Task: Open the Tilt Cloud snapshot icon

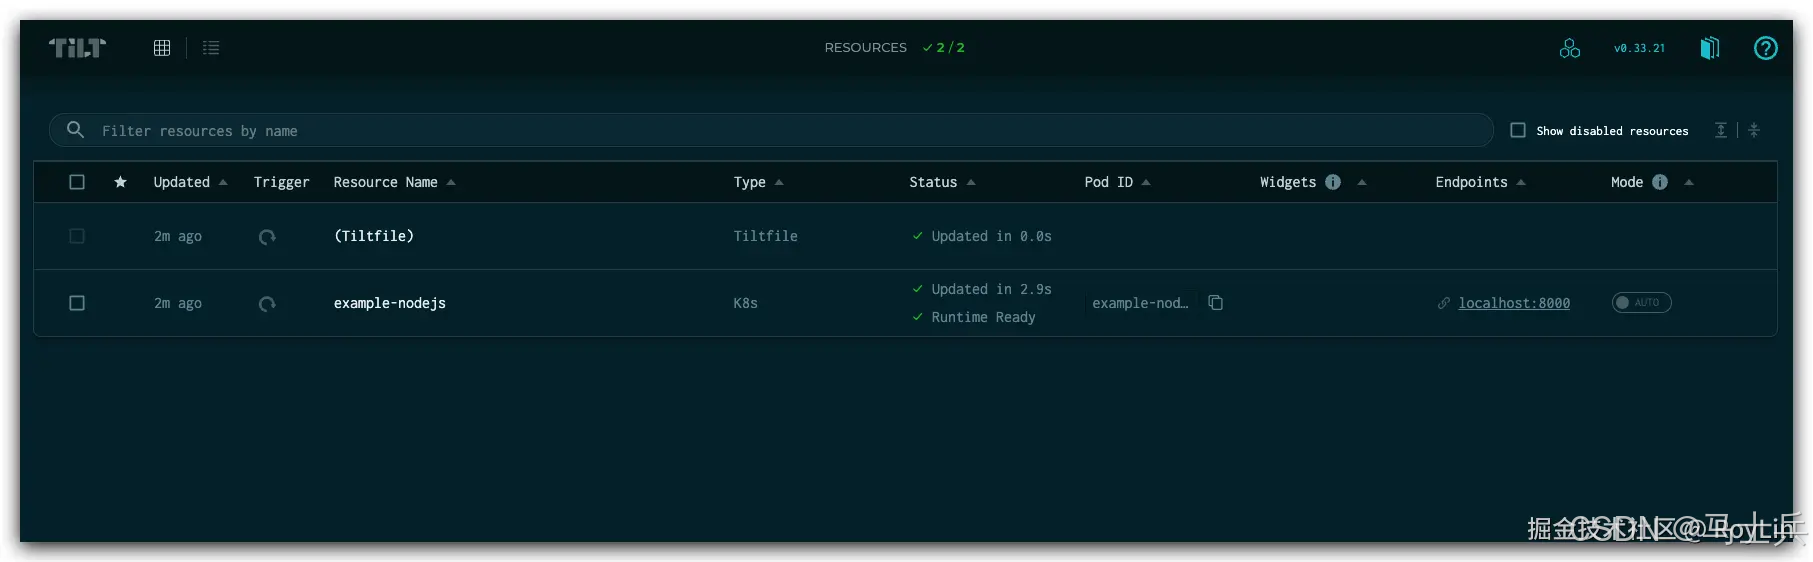Action: (1570, 47)
